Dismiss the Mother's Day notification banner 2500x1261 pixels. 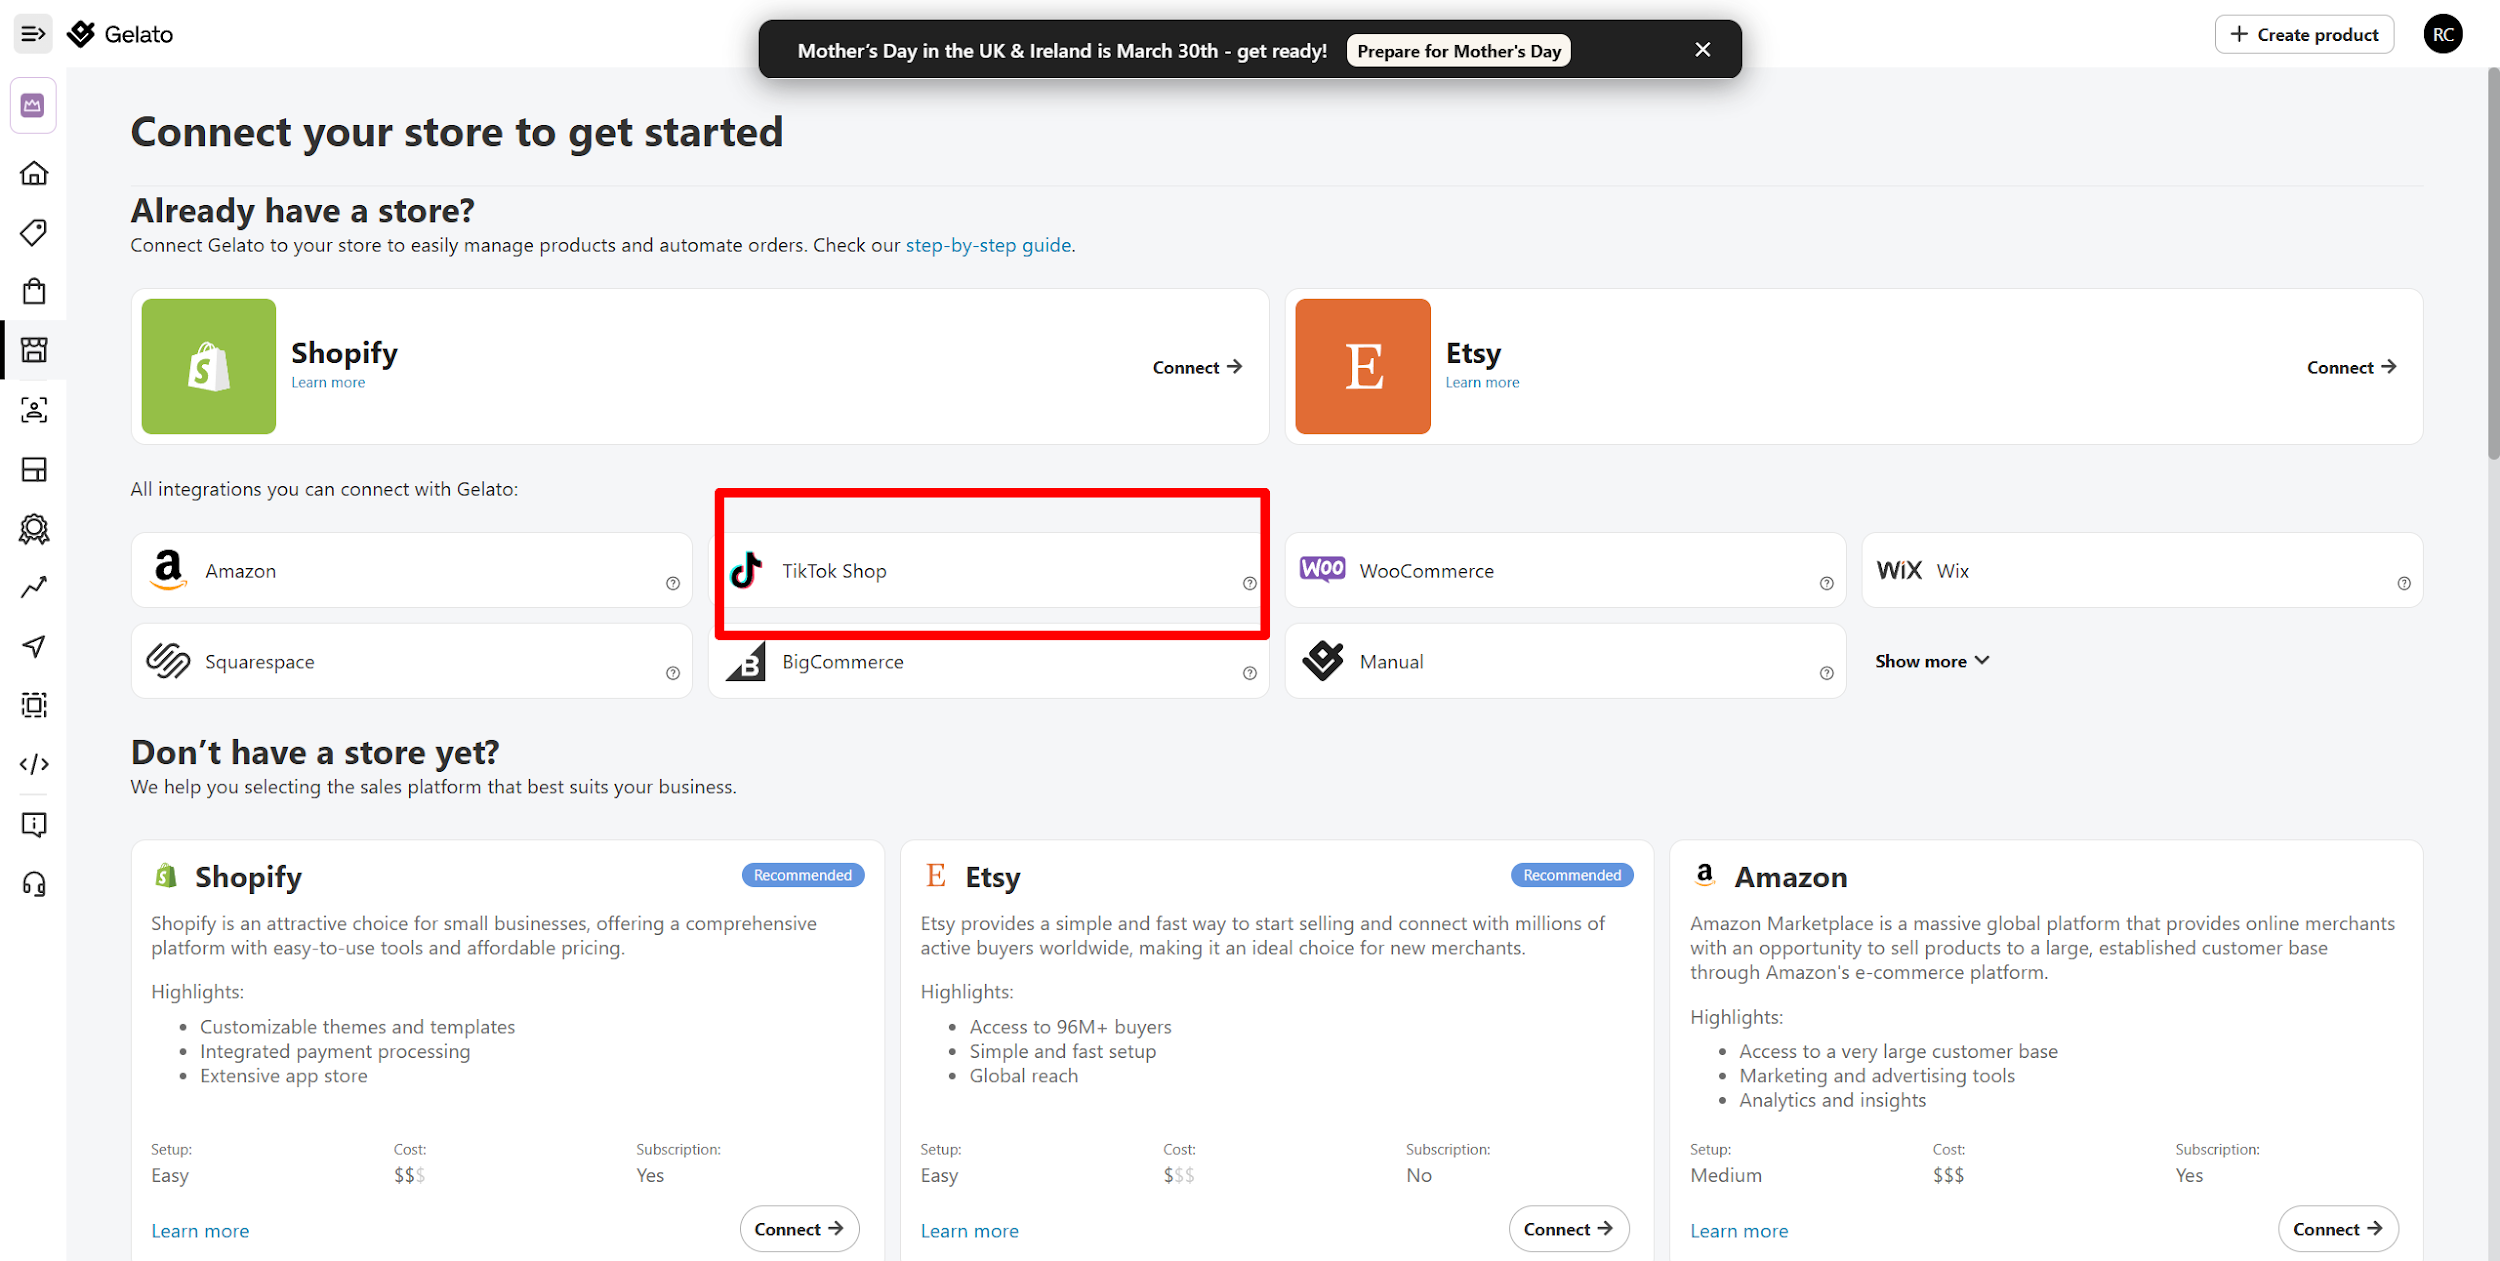1702,50
